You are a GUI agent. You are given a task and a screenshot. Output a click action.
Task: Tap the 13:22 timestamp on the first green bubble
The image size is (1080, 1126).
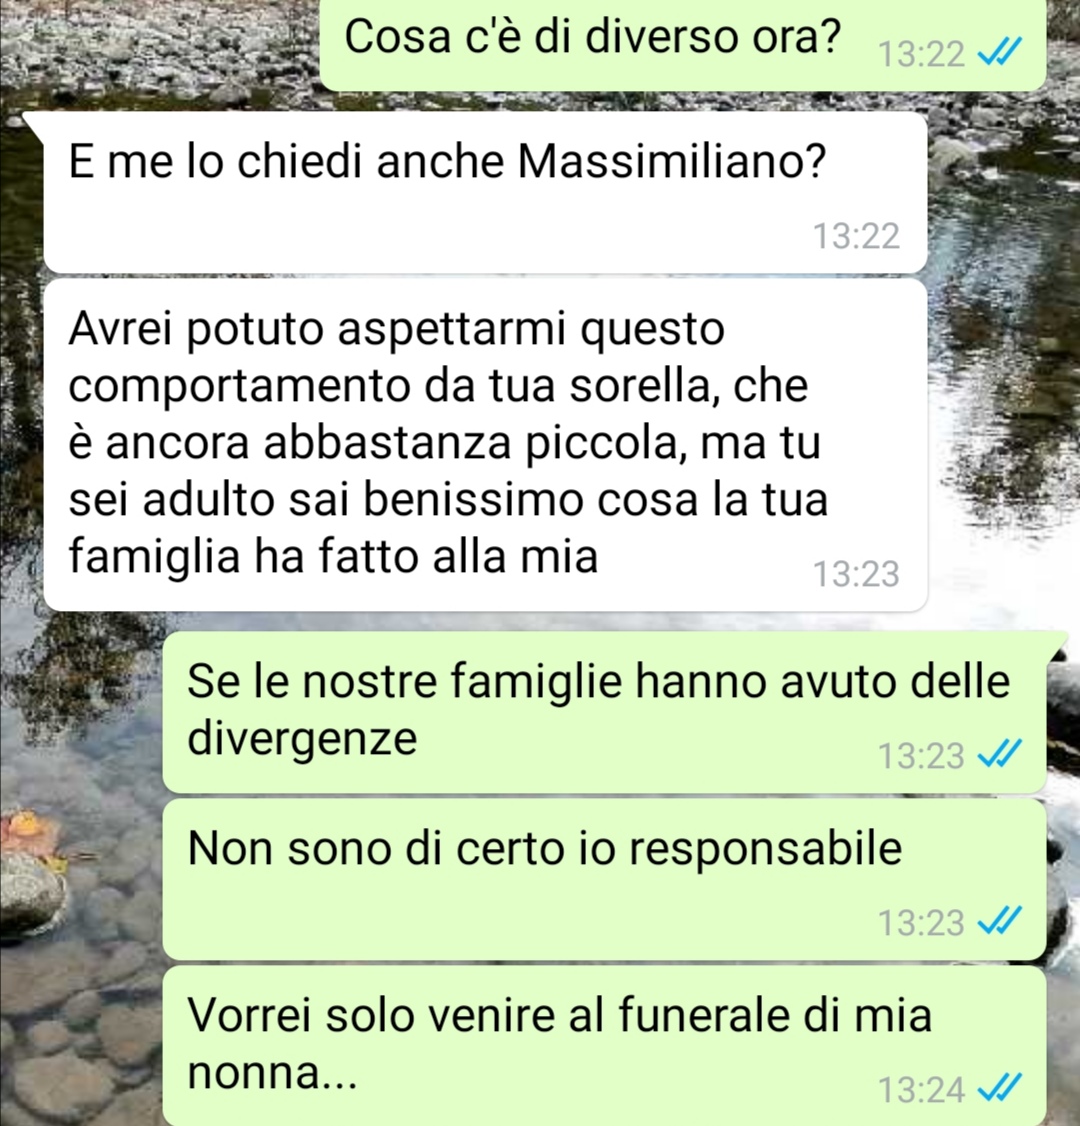tap(921, 53)
